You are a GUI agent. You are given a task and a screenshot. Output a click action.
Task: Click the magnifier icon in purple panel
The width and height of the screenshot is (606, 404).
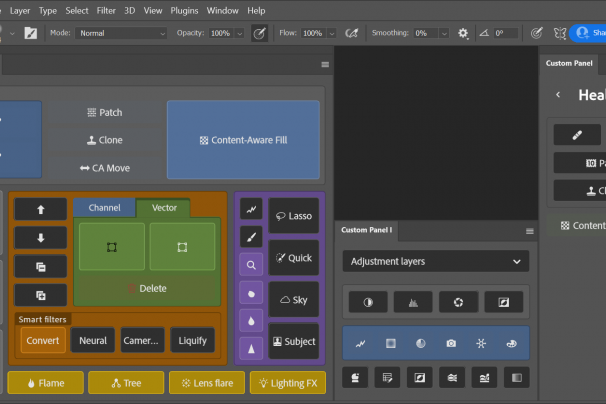[251, 265]
